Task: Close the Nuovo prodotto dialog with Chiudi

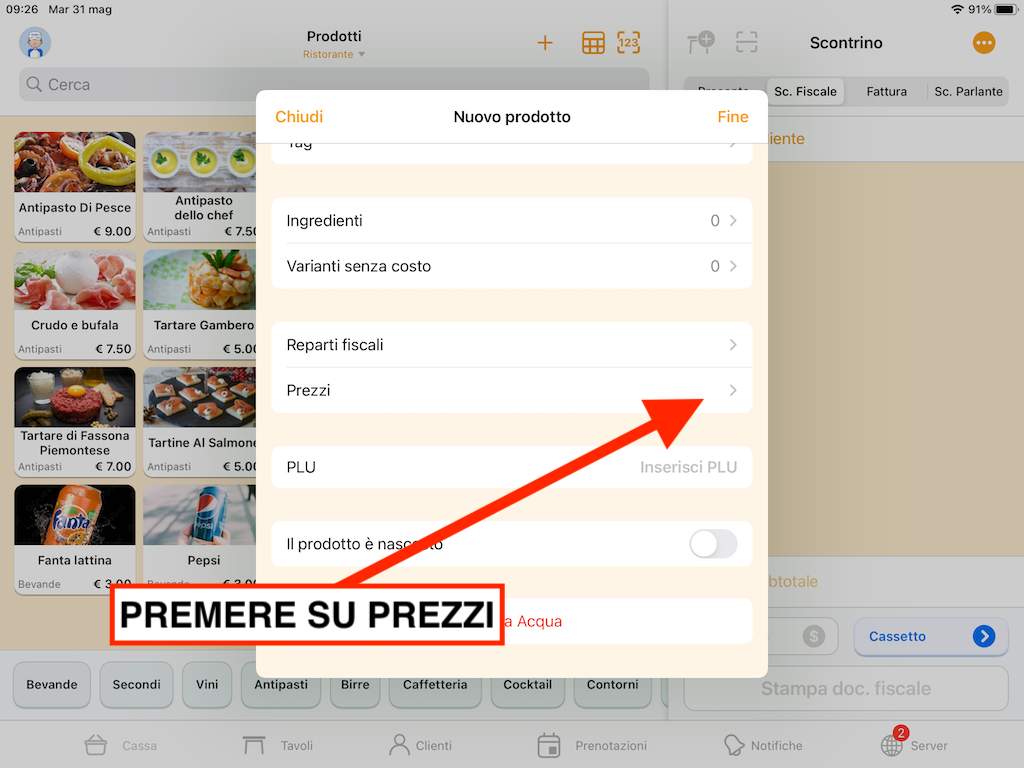Action: (x=299, y=117)
